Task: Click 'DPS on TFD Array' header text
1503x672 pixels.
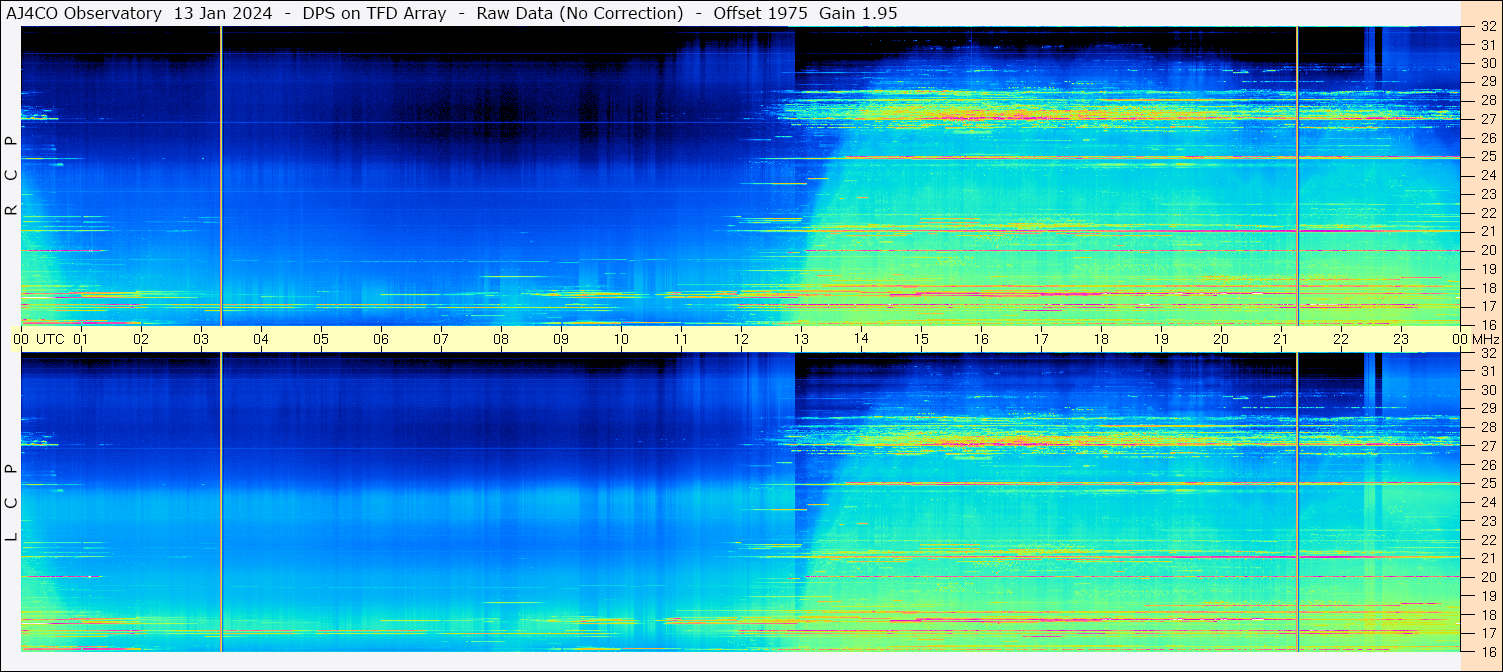Action: 374,13
